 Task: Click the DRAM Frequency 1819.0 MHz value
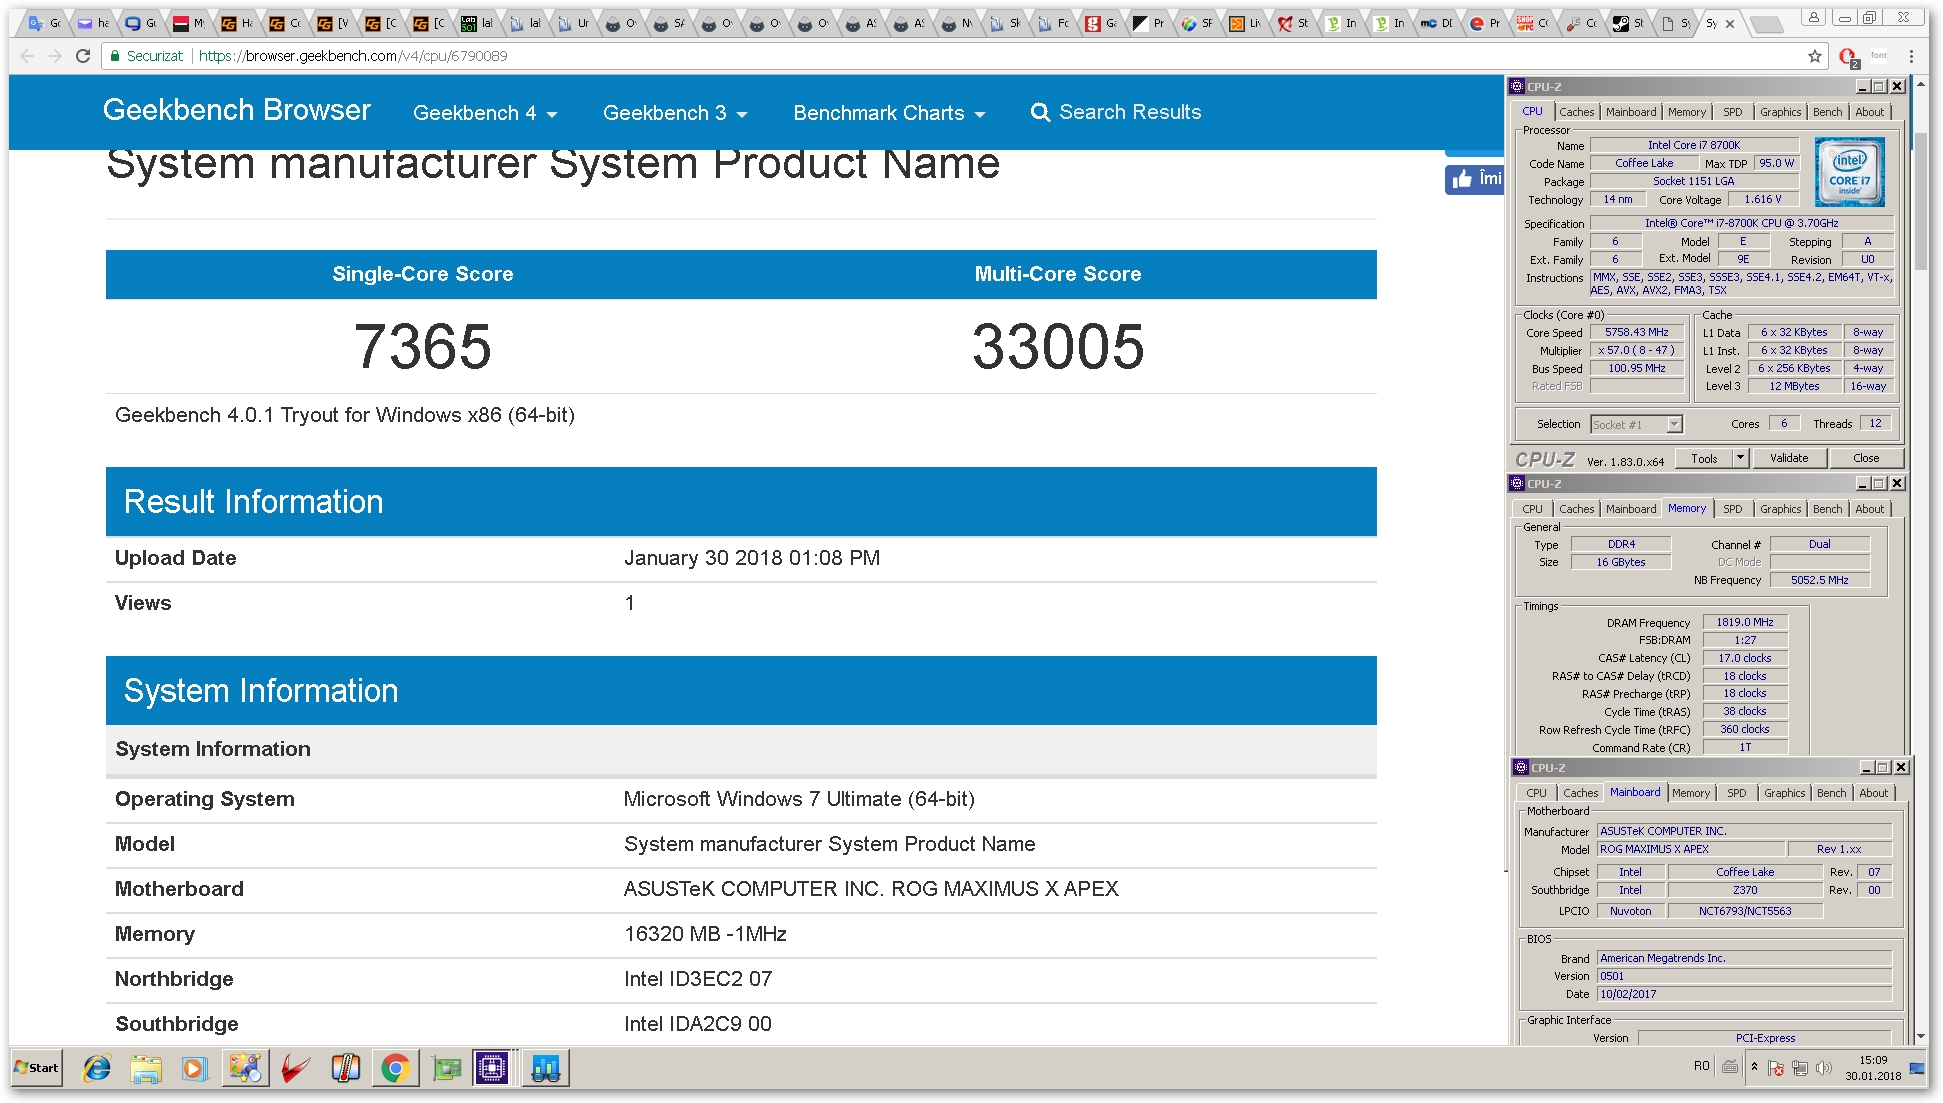tap(1745, 622)
